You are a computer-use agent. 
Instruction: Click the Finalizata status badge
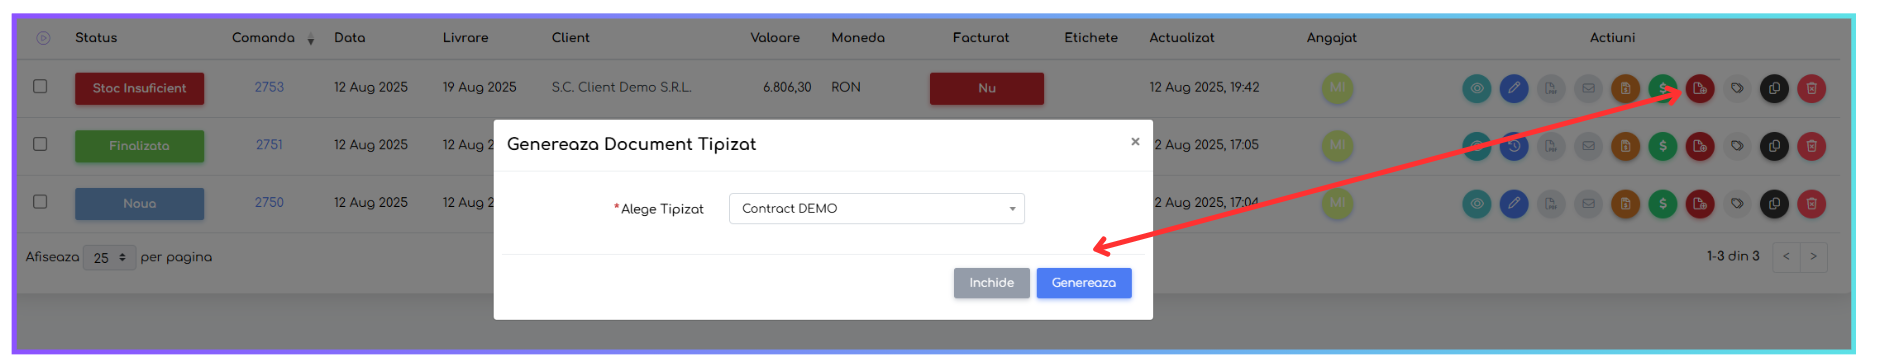click(139, 146)
